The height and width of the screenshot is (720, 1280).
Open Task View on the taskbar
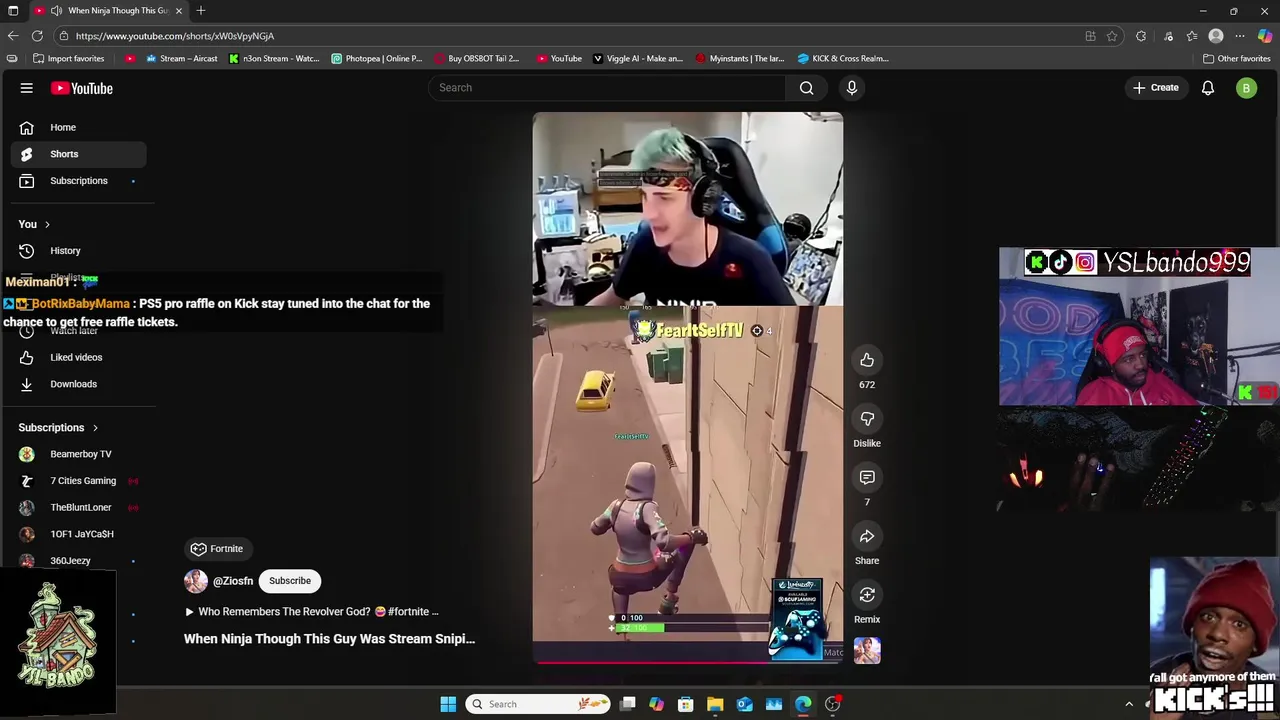tap(627, 704)
